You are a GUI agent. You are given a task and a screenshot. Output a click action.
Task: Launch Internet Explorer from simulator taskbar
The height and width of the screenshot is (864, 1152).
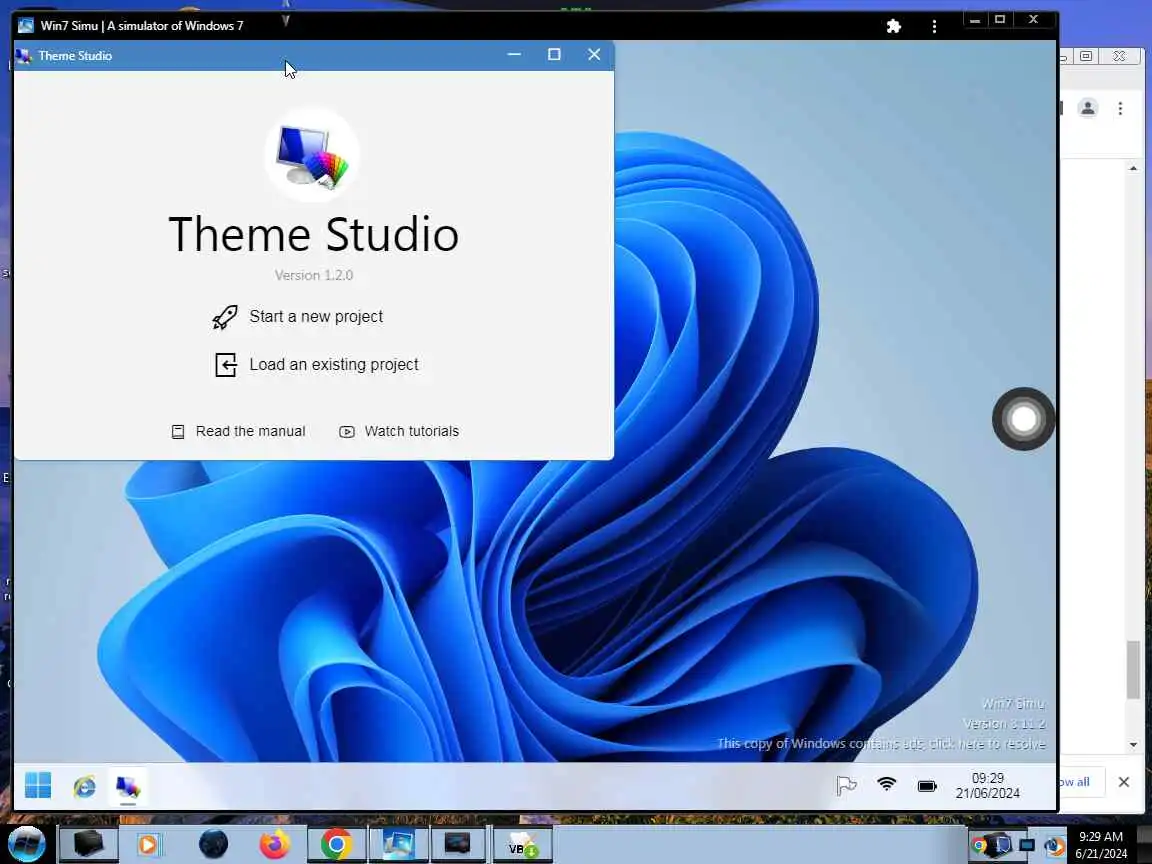tap(84, 787)
